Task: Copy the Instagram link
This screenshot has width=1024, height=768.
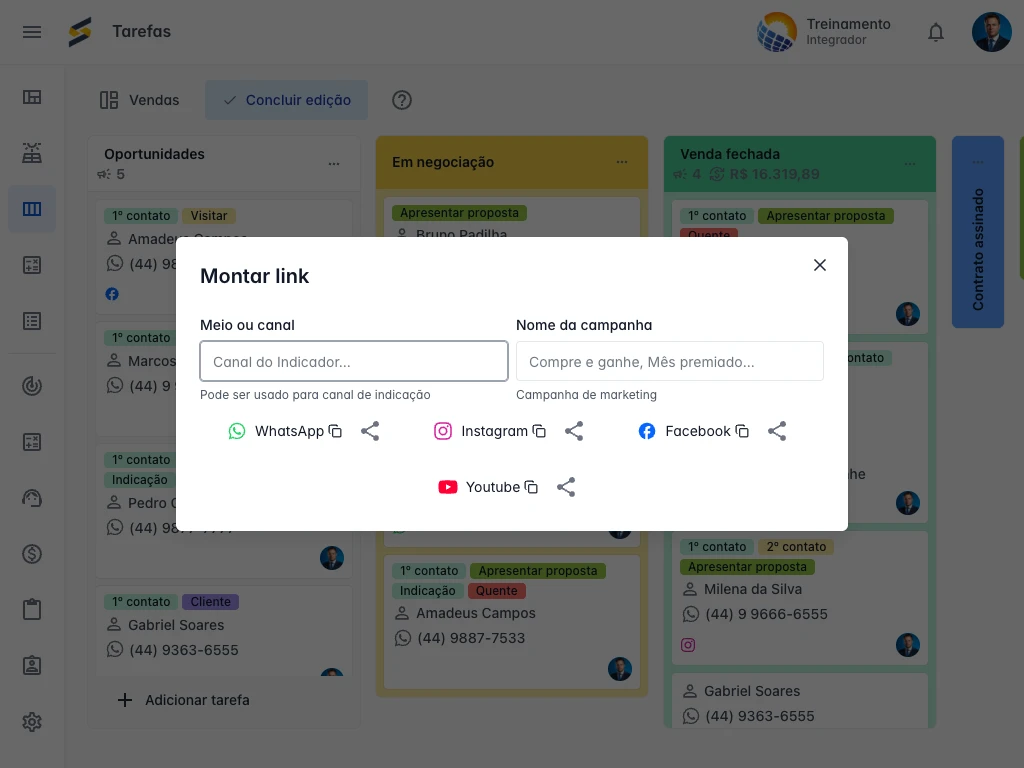Action: coord(539,431)
